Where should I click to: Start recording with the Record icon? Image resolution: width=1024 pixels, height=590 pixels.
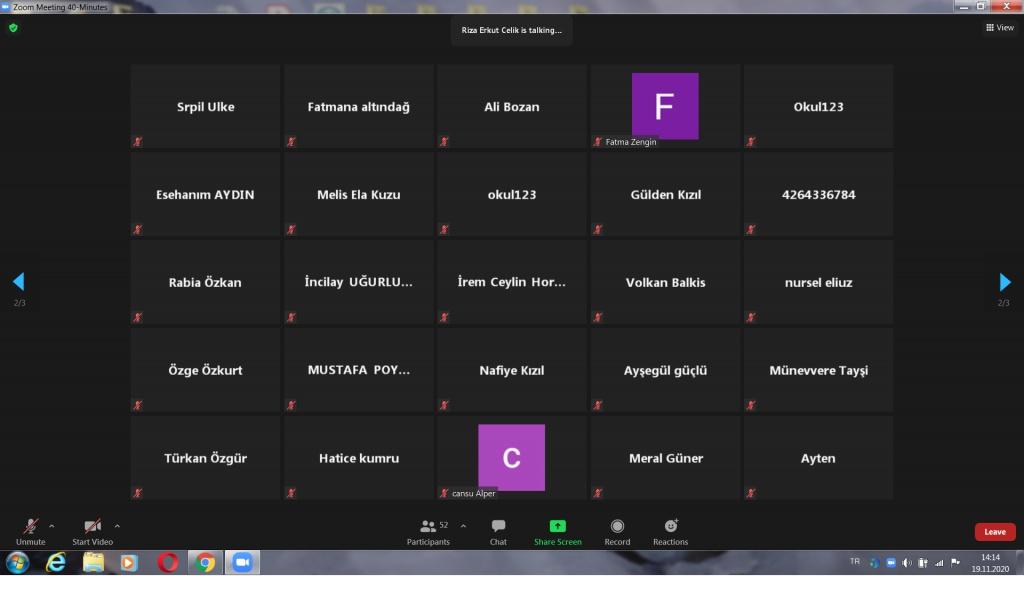coord(617,527)
